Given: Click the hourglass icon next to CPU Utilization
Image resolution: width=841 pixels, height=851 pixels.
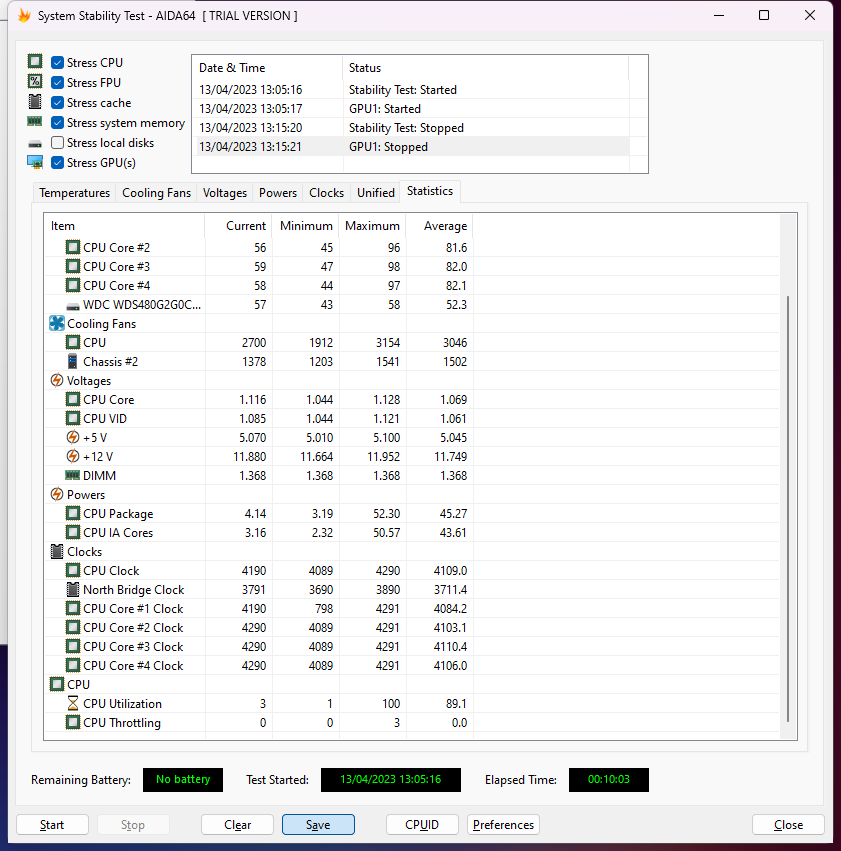Looking at the screenshot, I should point(73,703).
